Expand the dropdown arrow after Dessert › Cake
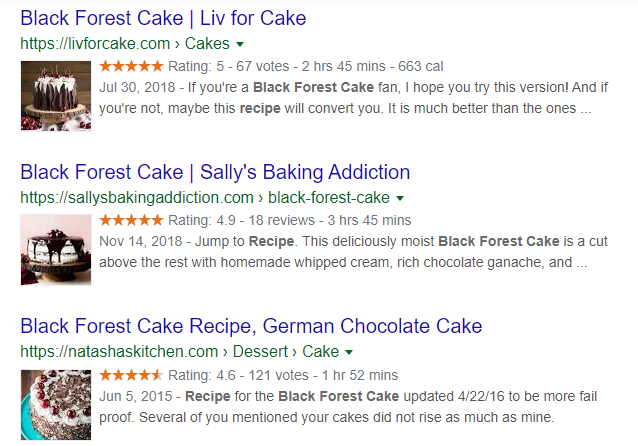This screenshot has width=638, height=446. coord(349,353)
